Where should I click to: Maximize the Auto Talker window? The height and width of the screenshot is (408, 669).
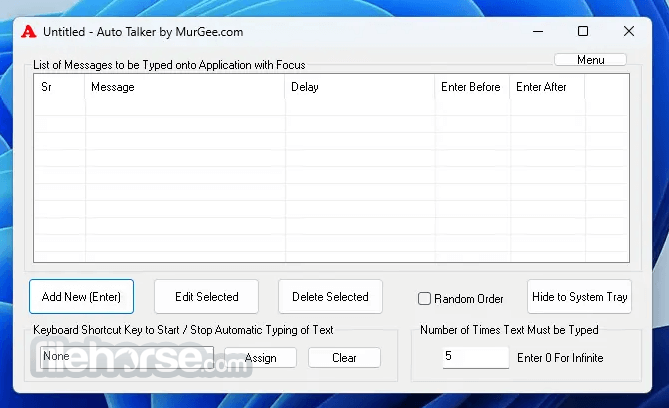[583, 32]
